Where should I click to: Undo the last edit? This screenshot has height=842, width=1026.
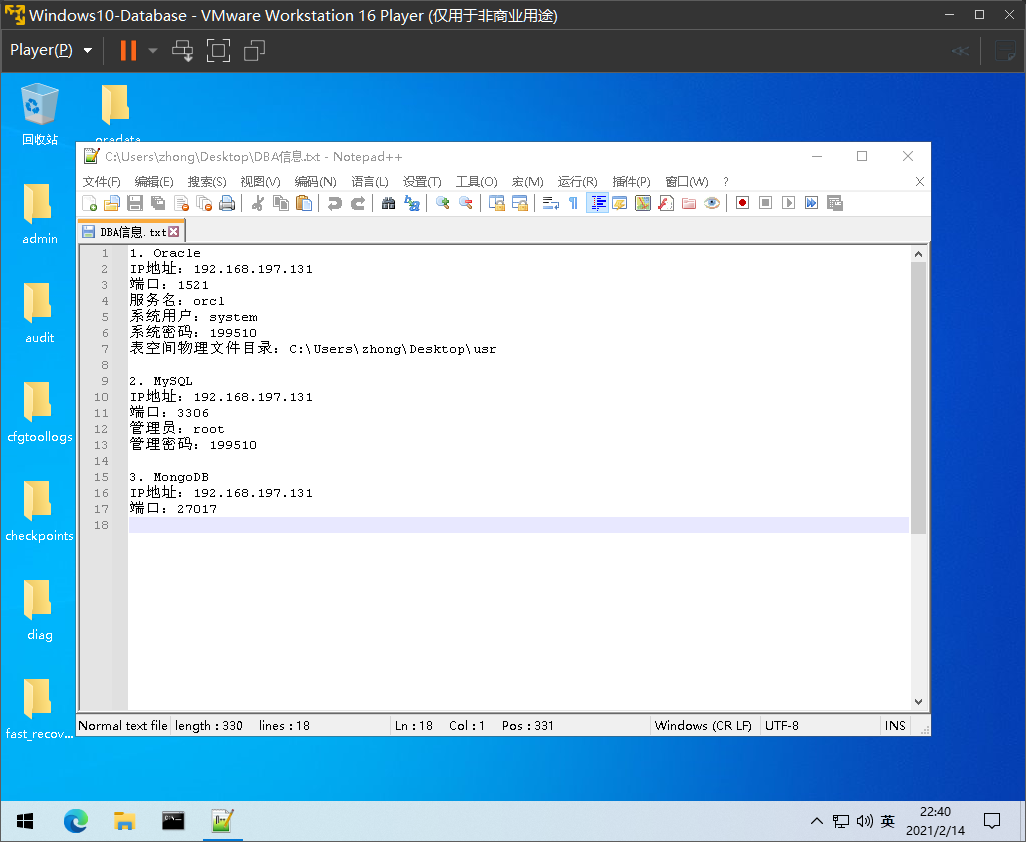[334, 203]
